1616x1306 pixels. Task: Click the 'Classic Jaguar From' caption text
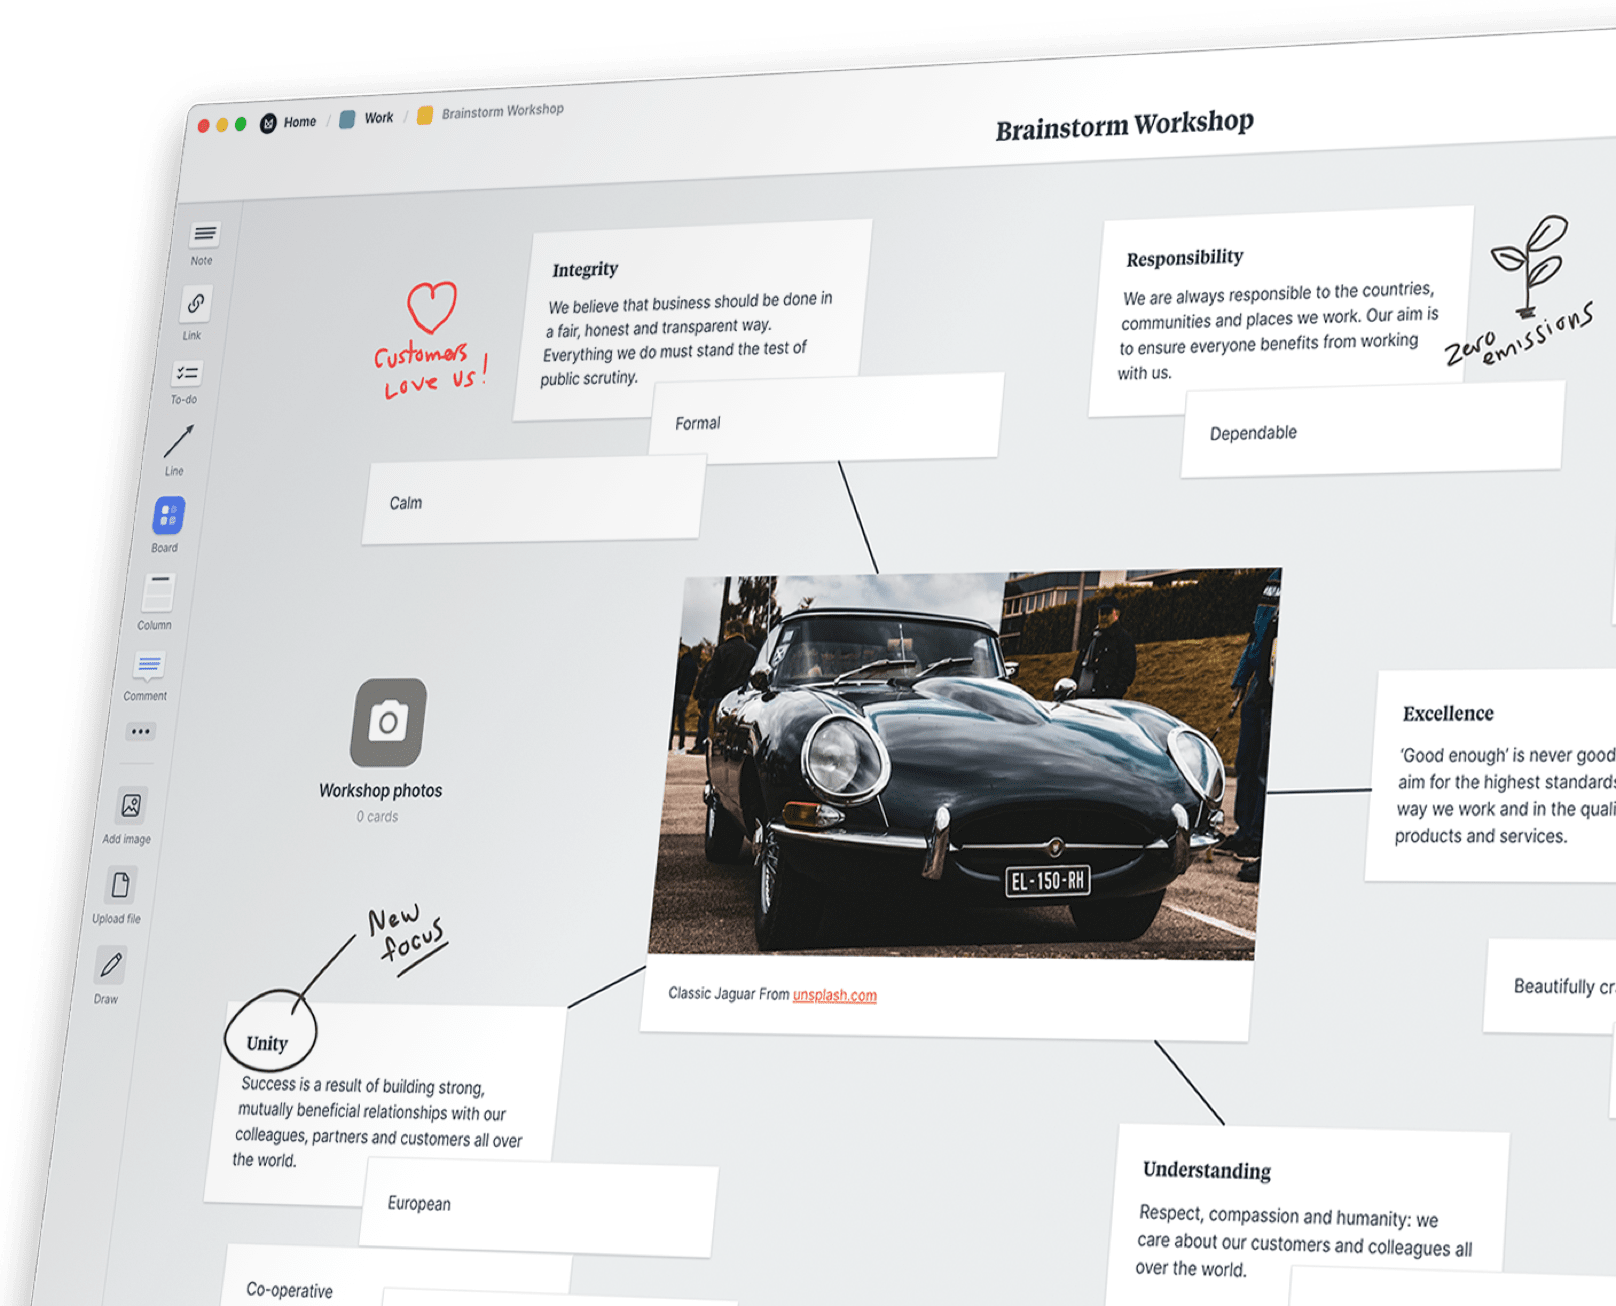pyautogui.click(x=729, y=993)
